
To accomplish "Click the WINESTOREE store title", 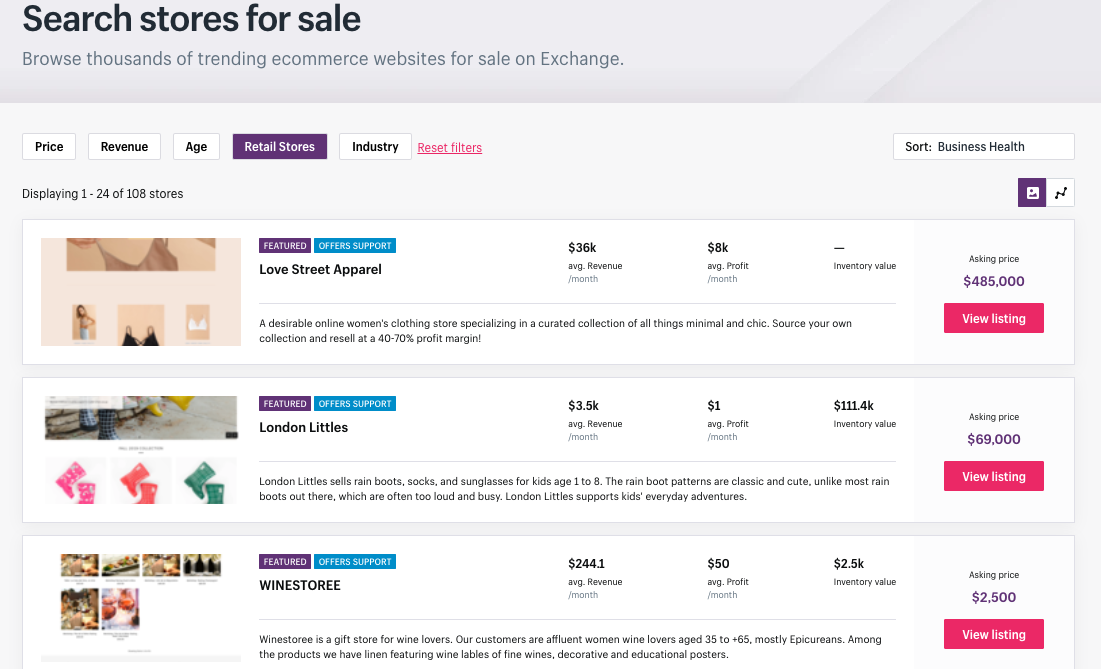I will coord(300,585).
